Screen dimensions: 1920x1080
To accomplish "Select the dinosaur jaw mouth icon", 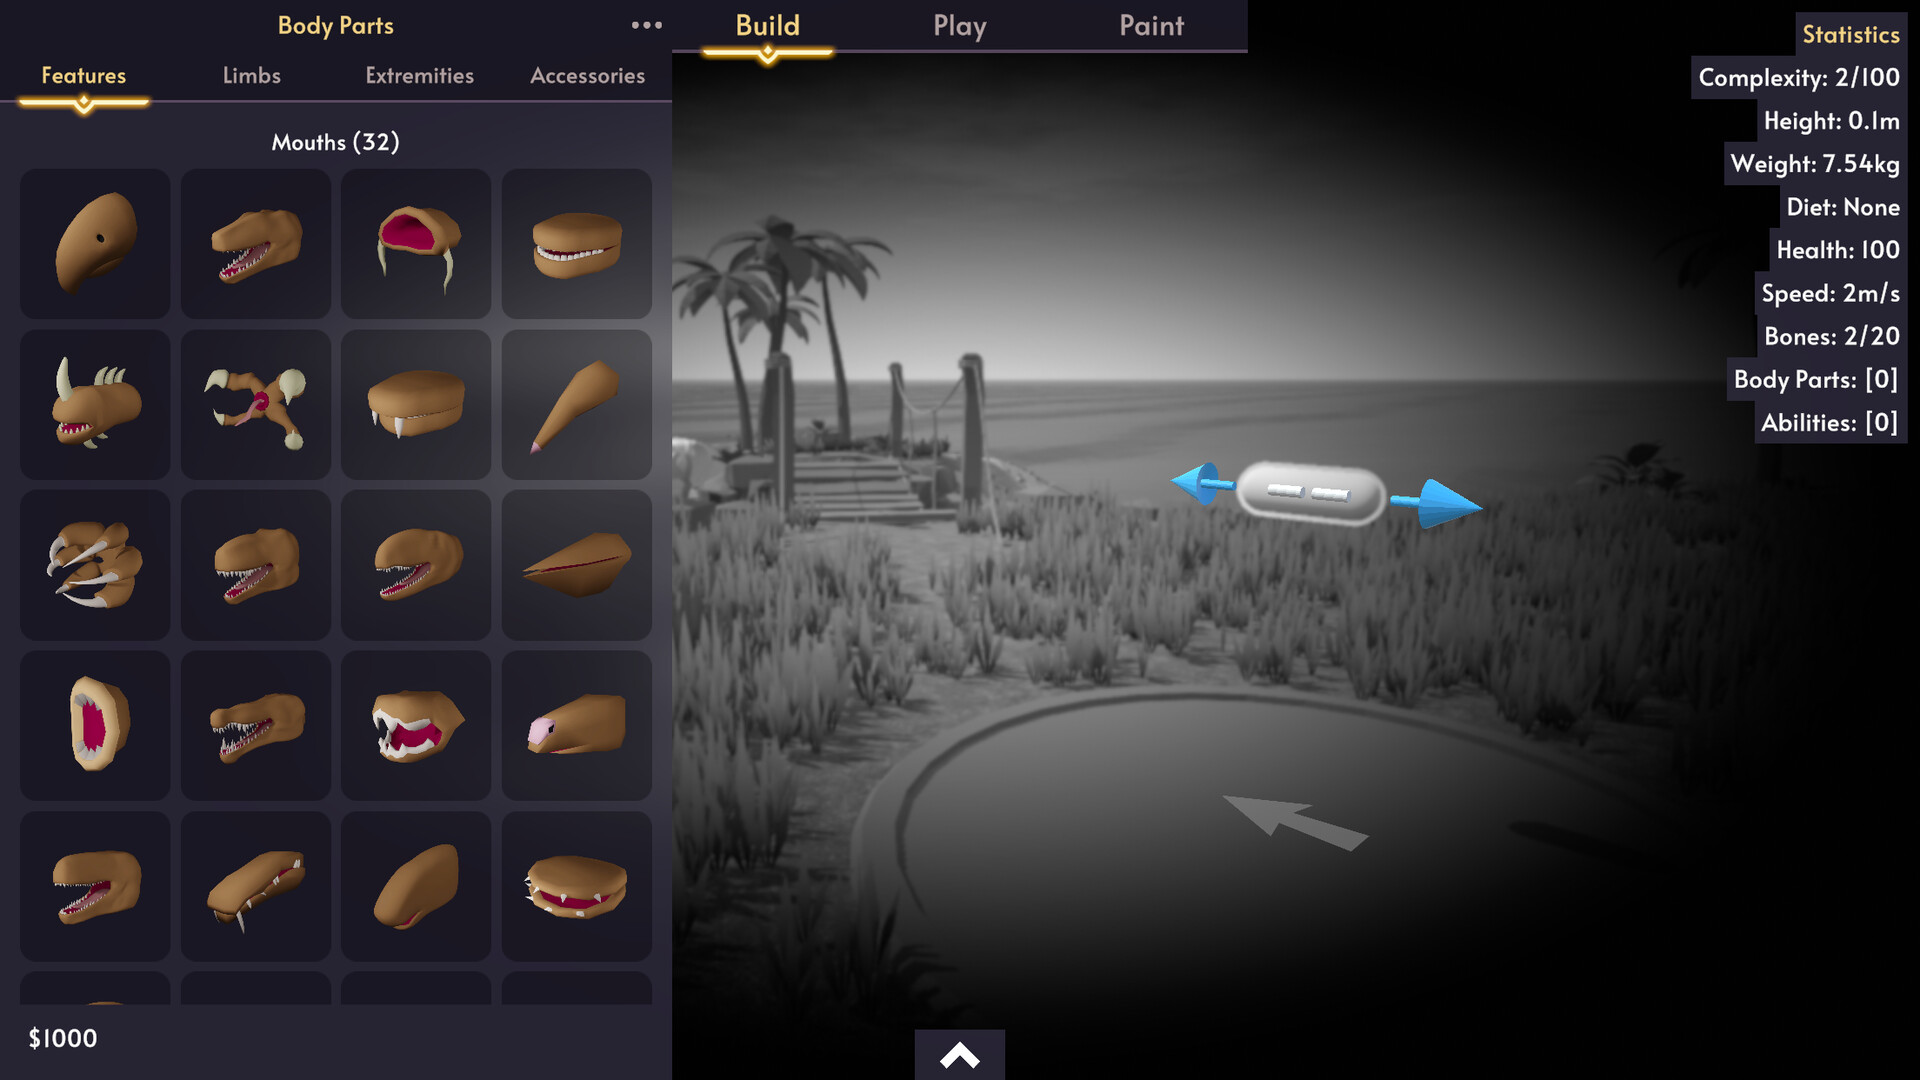I will click(x=255, y=243).
